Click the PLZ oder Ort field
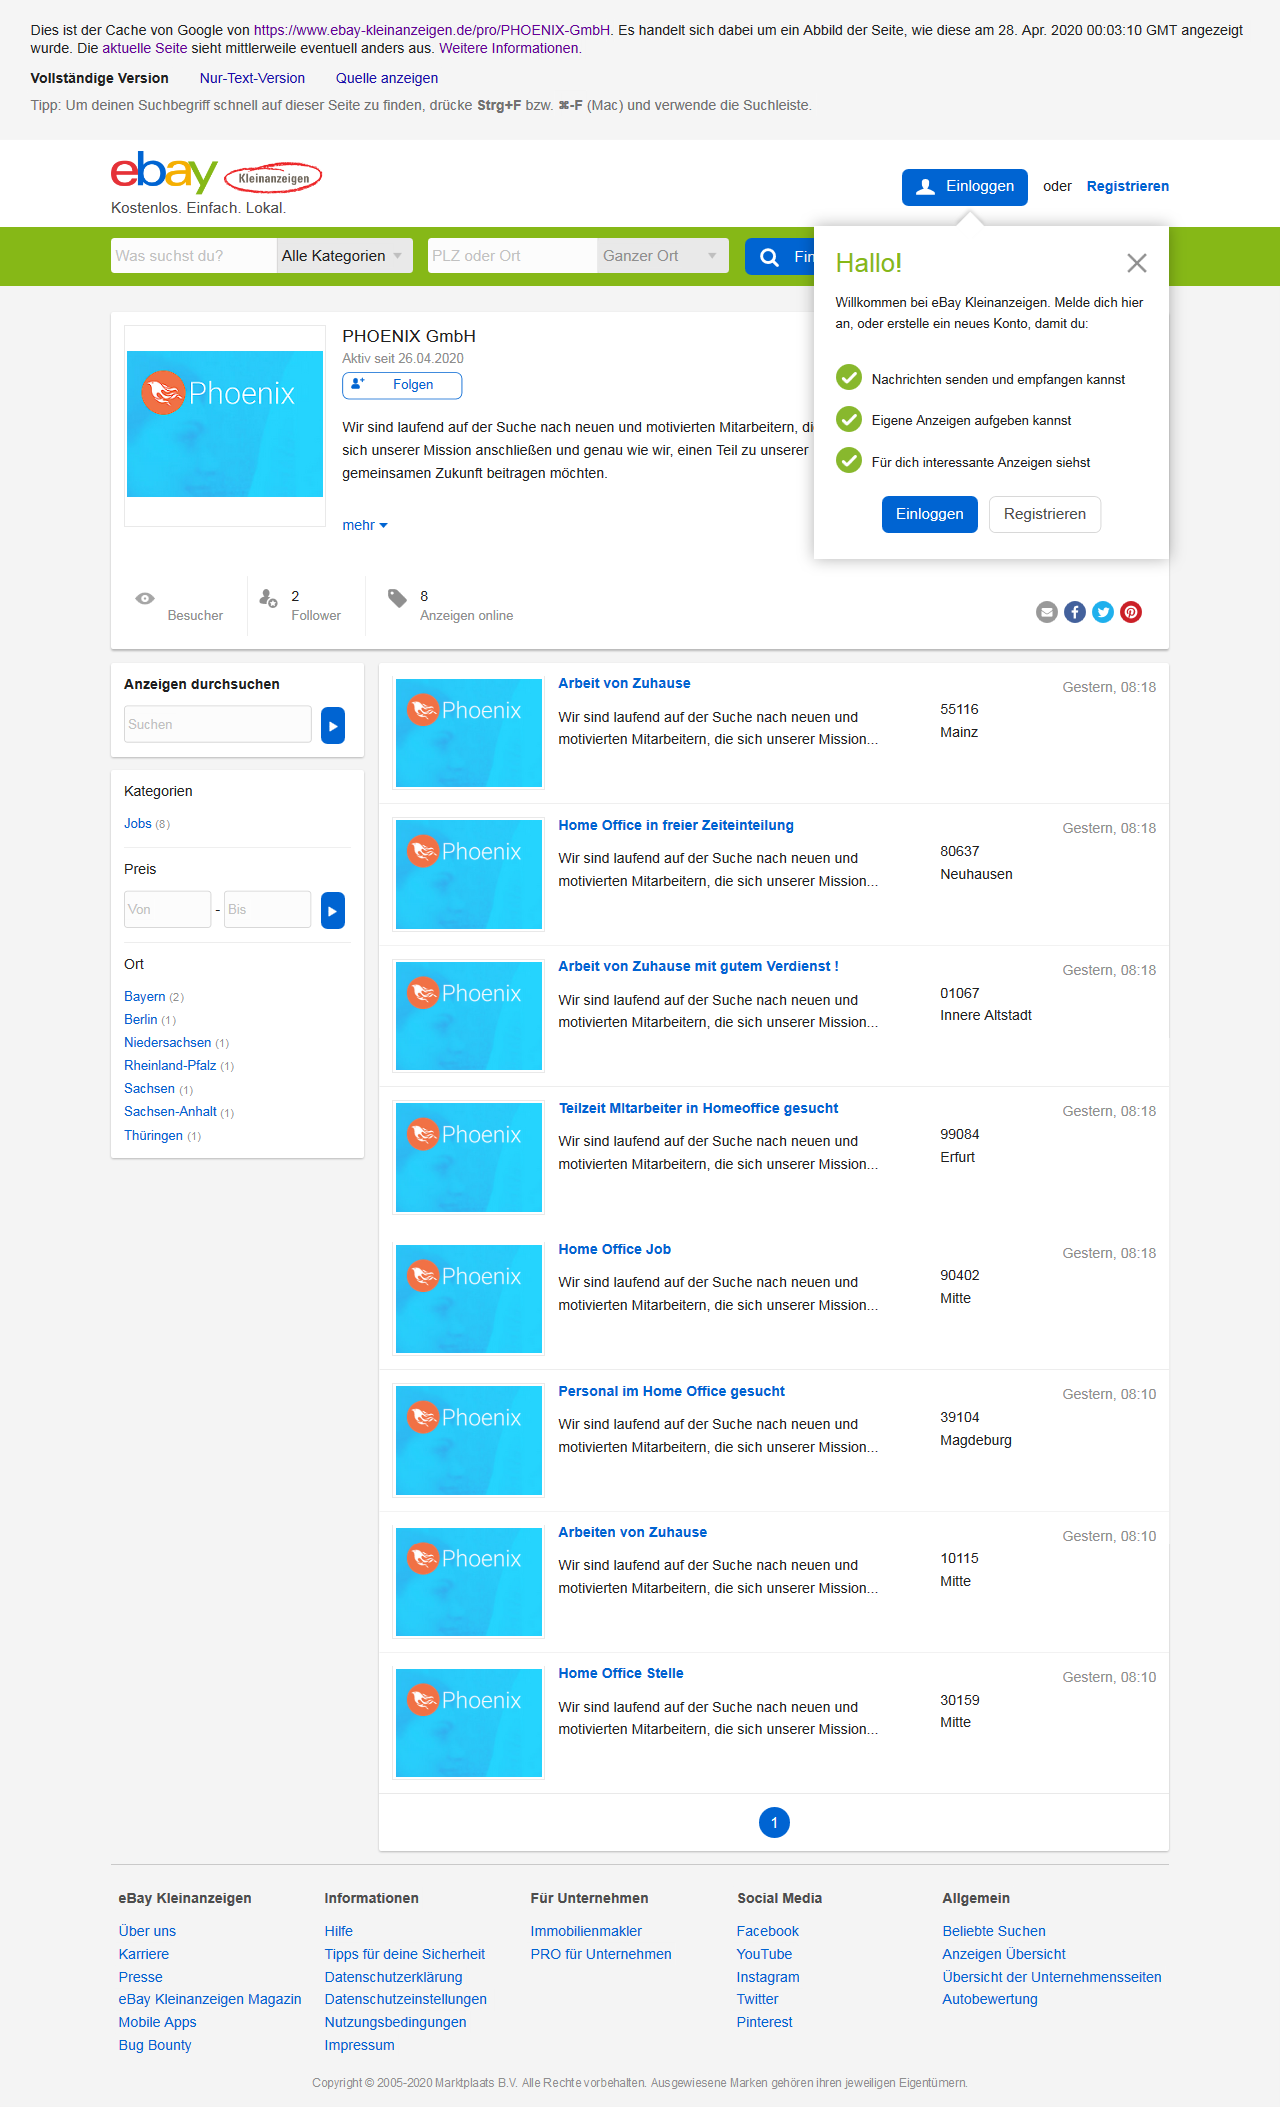The width and height of the screenshot is (1280, 2107). (512, 256)
